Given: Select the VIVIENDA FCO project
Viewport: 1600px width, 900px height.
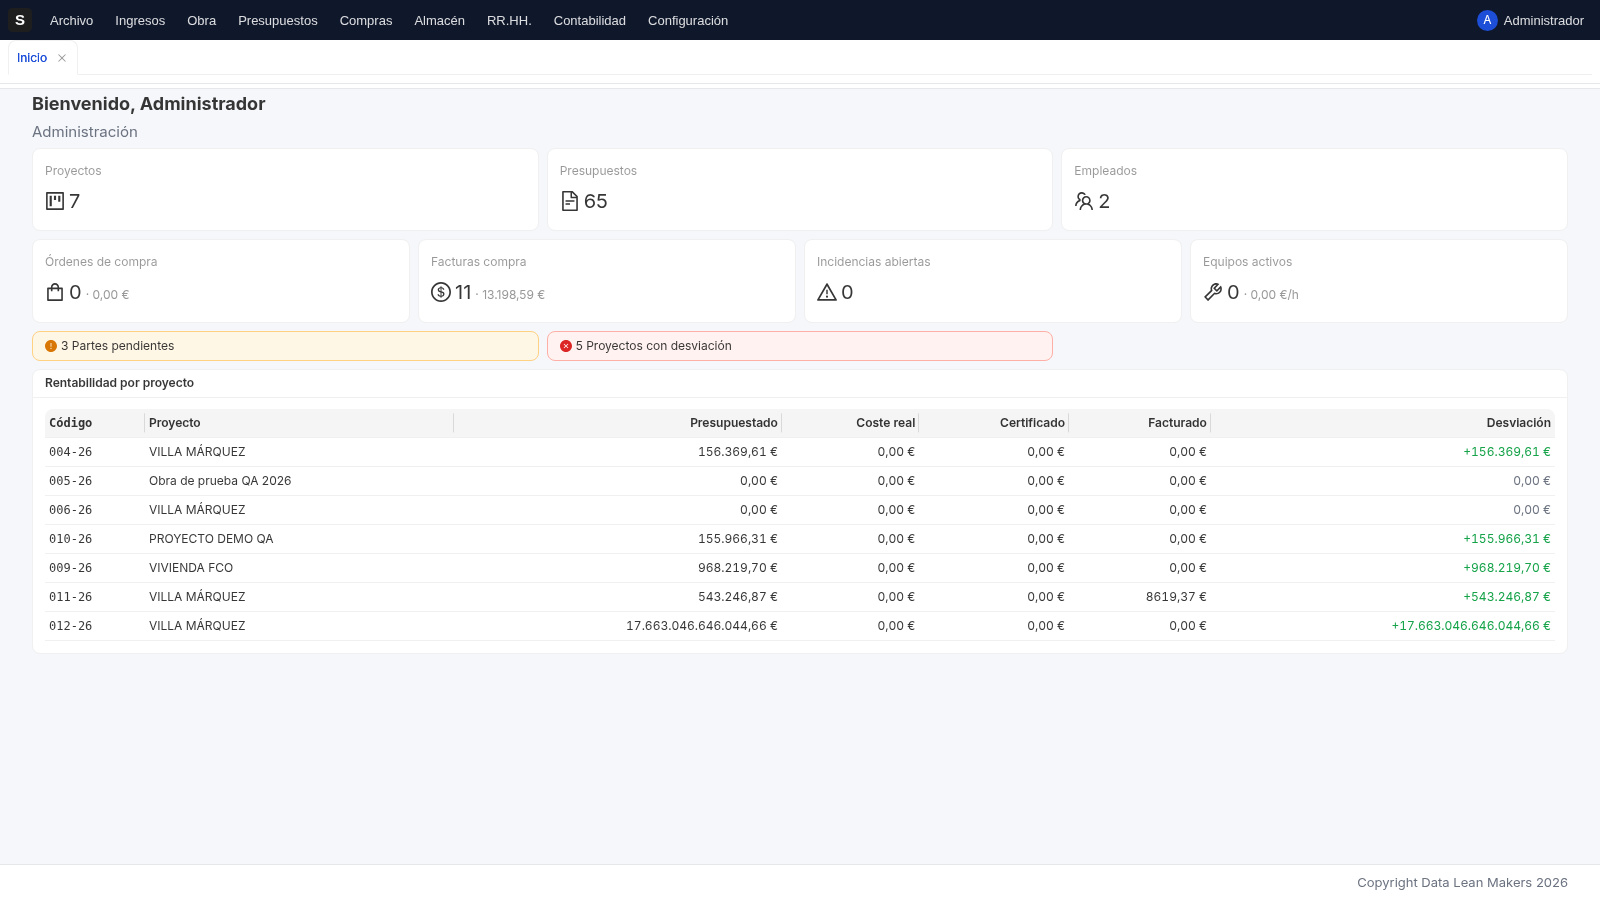Looking at the screenshot, I should 191,568.
